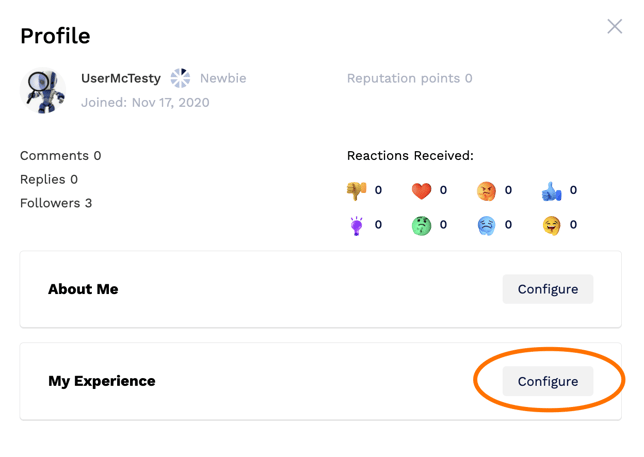Click the tongue-out laughing face reaction icon
644x457 pixels.
click(x=551, y=225)
